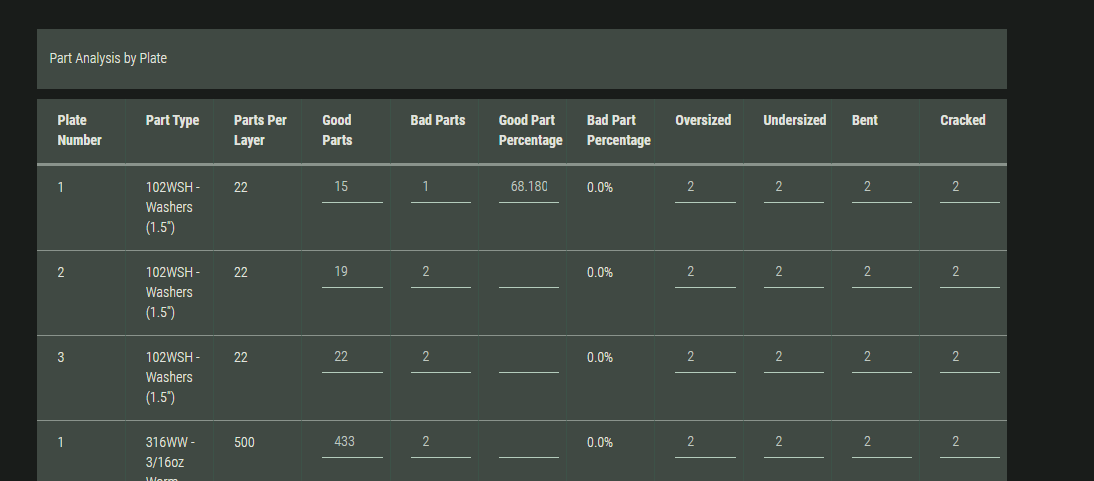Click Oversized field in plate 1 washers row
1094x481 pixels.
(x=705, y=187)
